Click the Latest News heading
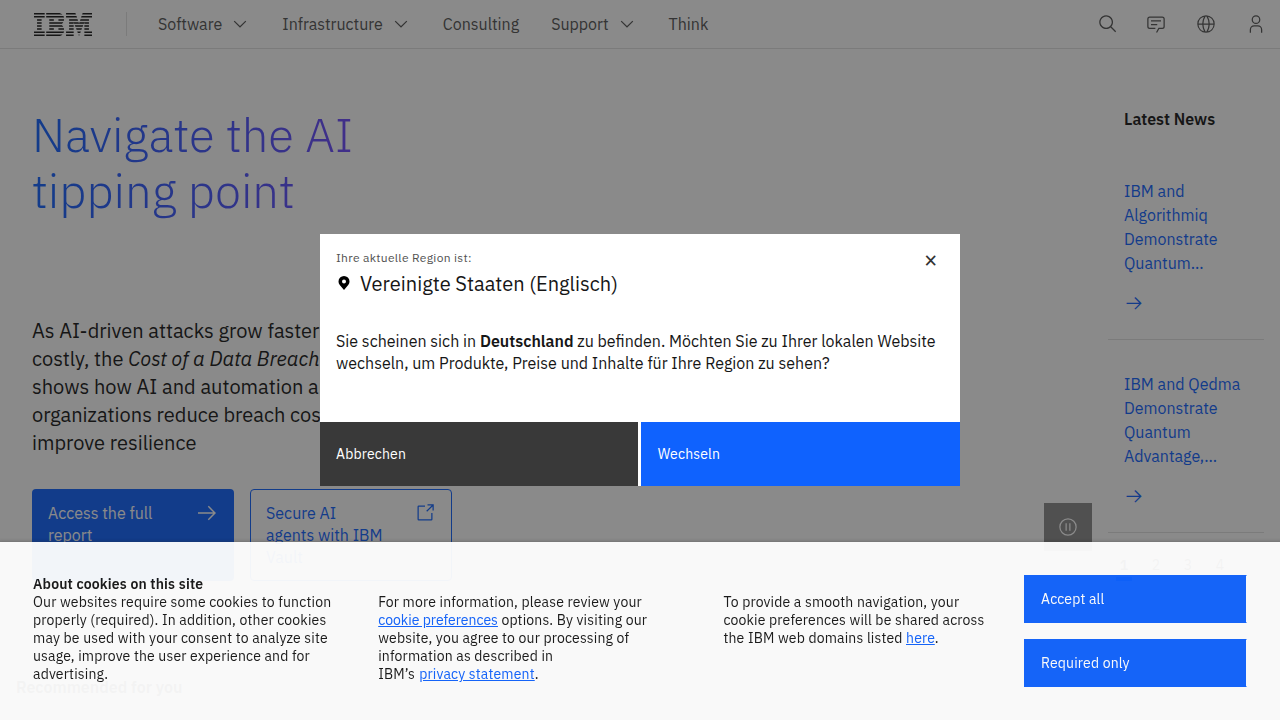The height and width of the screenshot is (720, 1280). click(x=1169, y=119)
